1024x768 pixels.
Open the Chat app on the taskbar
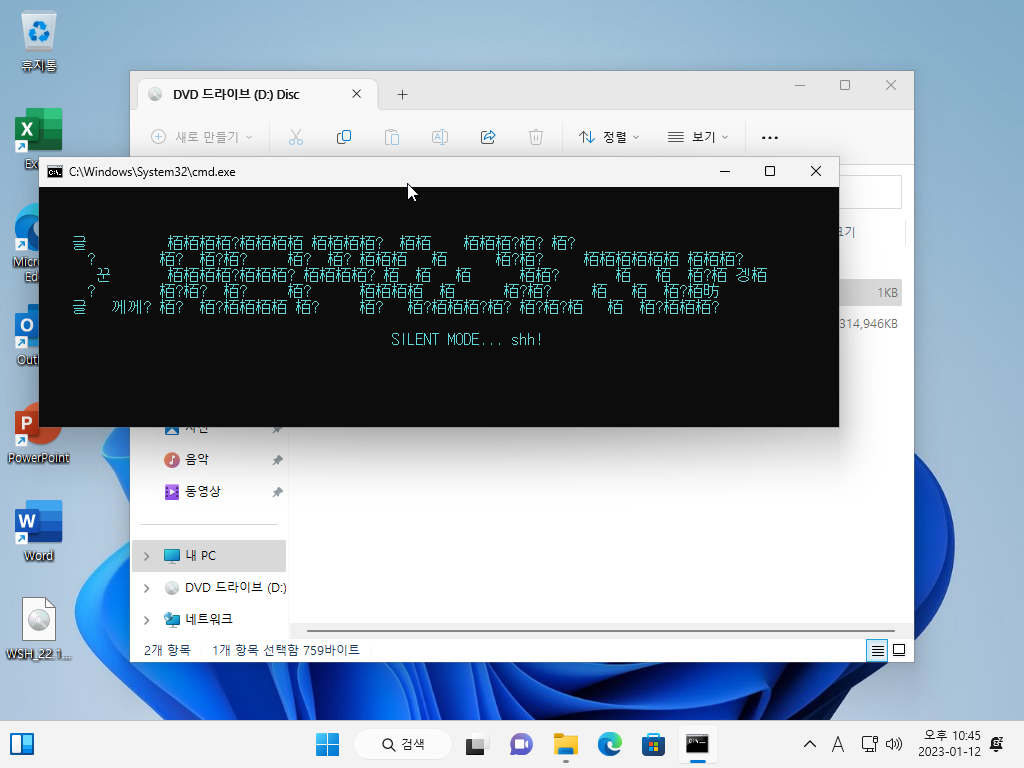point(520,744)
